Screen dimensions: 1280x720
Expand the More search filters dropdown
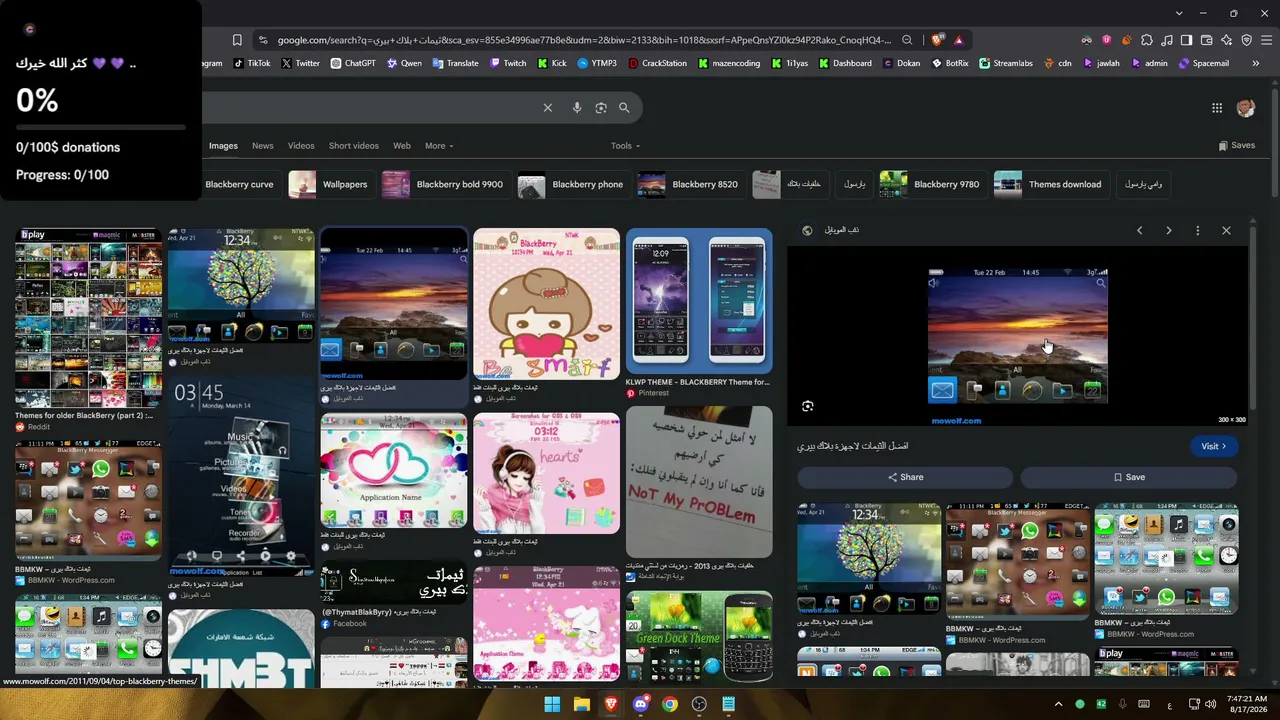[x=439, y=146]
